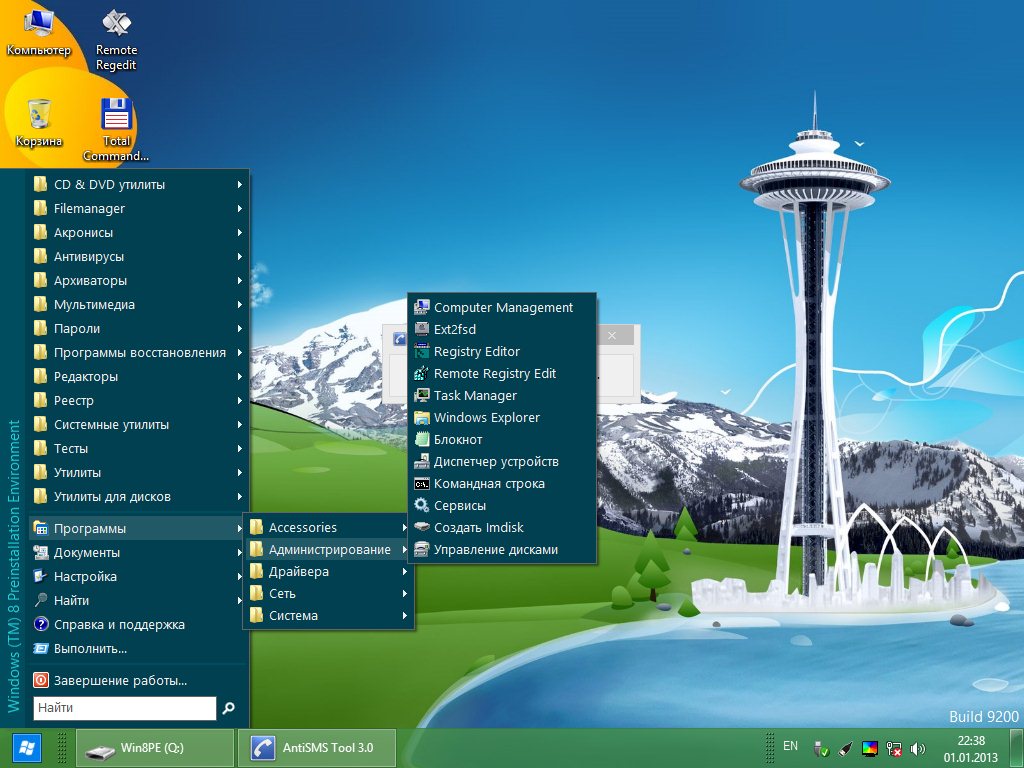Open Управление дисками menu entry
The height and width of the screenshot is (768, 1024).
495,550
